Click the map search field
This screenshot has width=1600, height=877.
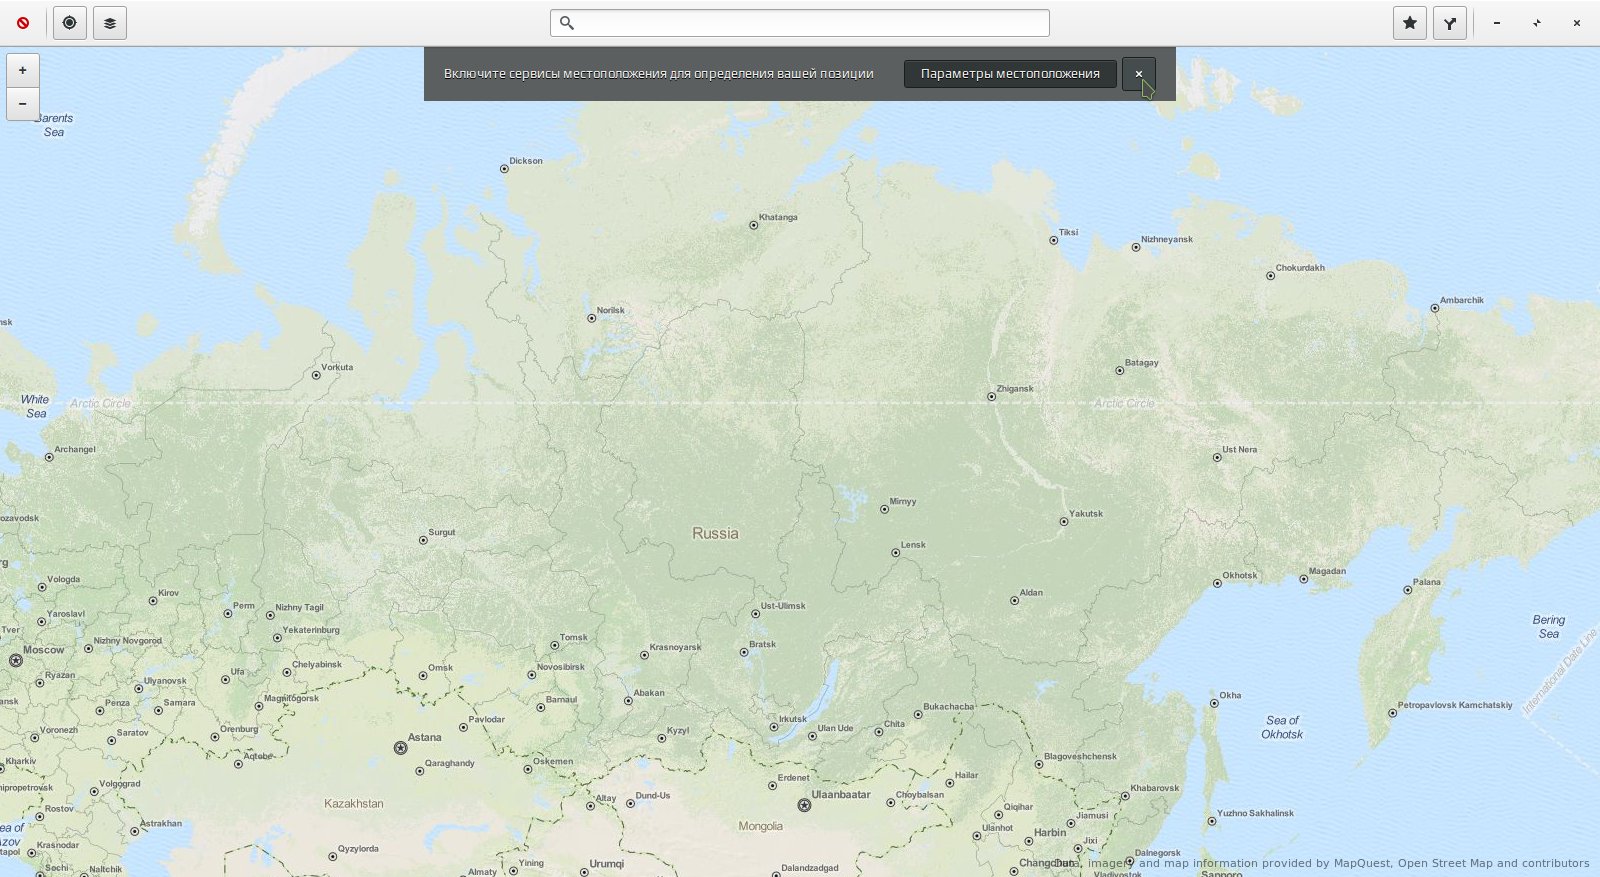(x=800, y=23)
